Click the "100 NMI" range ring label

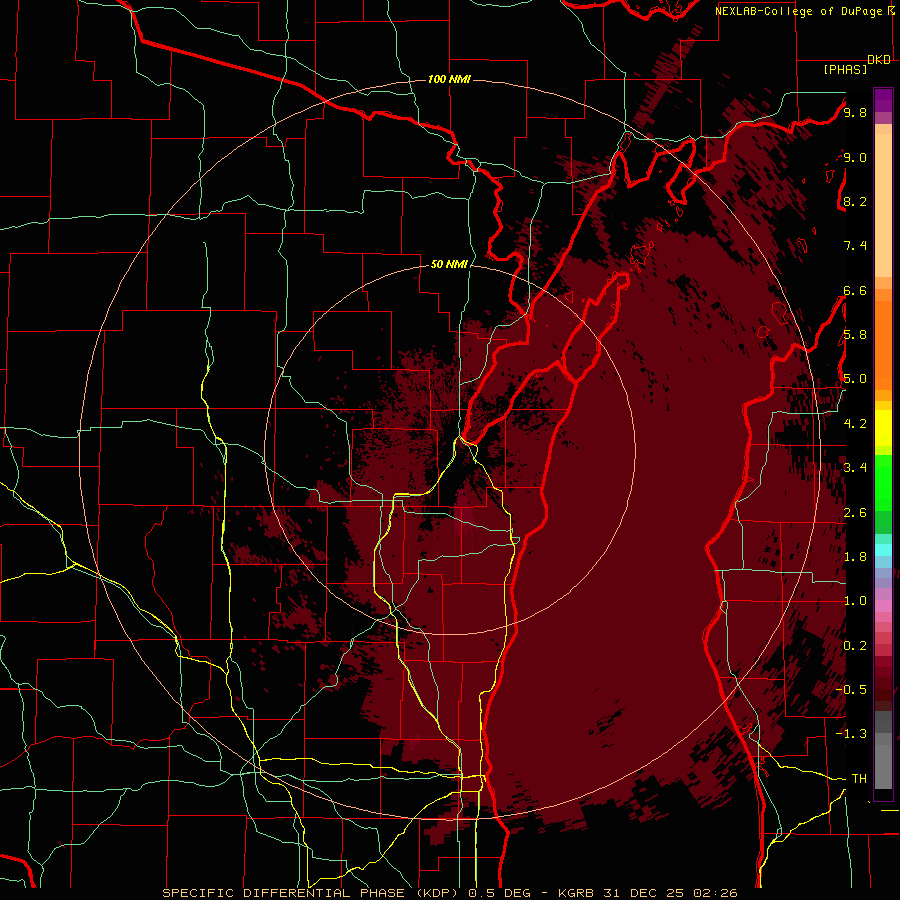point(449,79)
